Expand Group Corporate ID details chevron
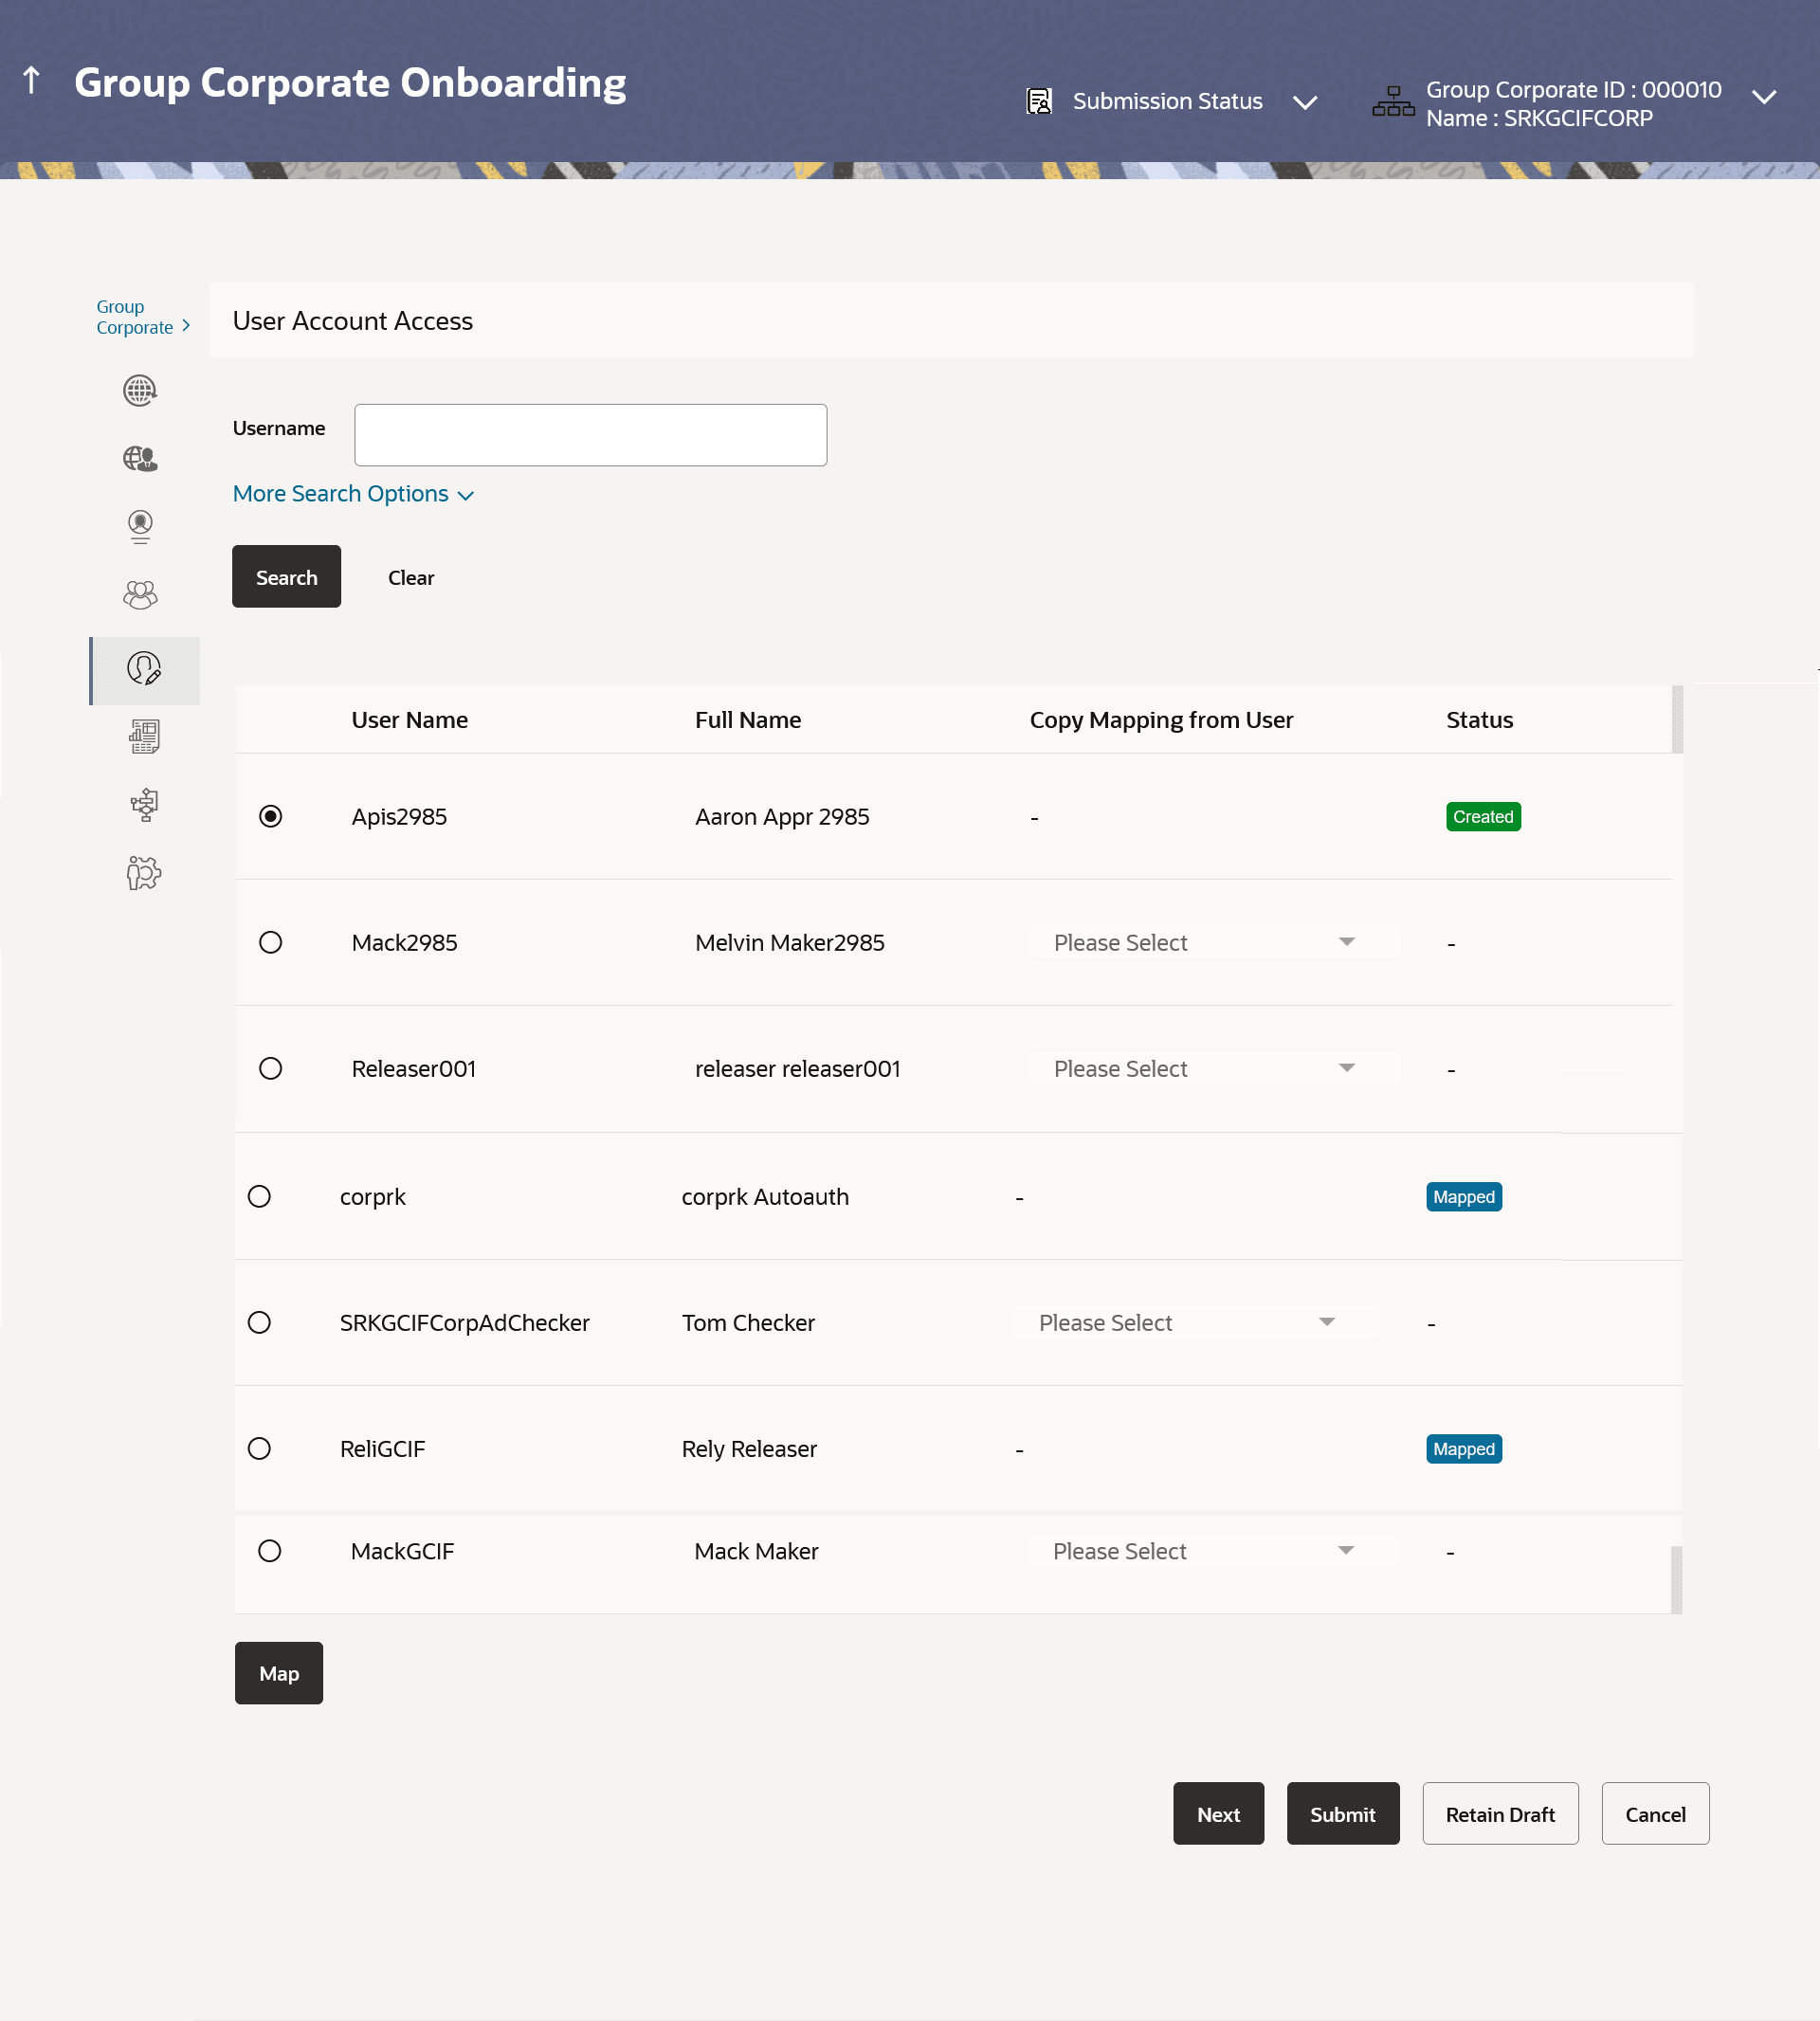 tap(1764, 97)
